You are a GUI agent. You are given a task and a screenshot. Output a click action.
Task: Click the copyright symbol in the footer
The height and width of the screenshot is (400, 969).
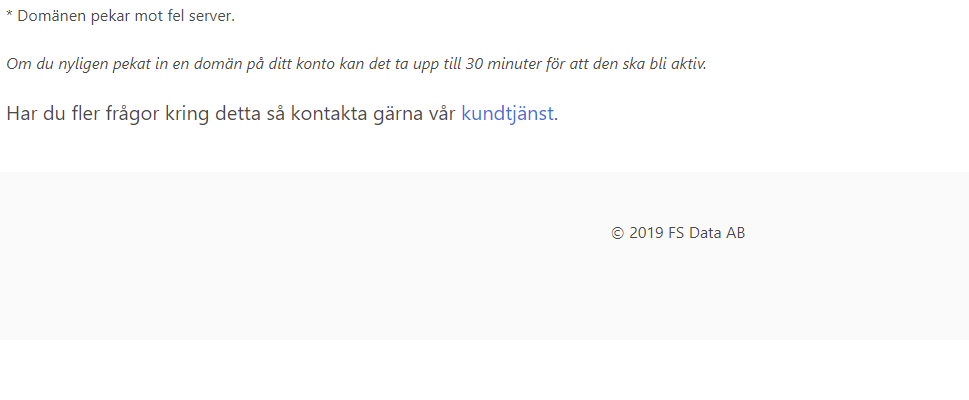click(617, 233)
